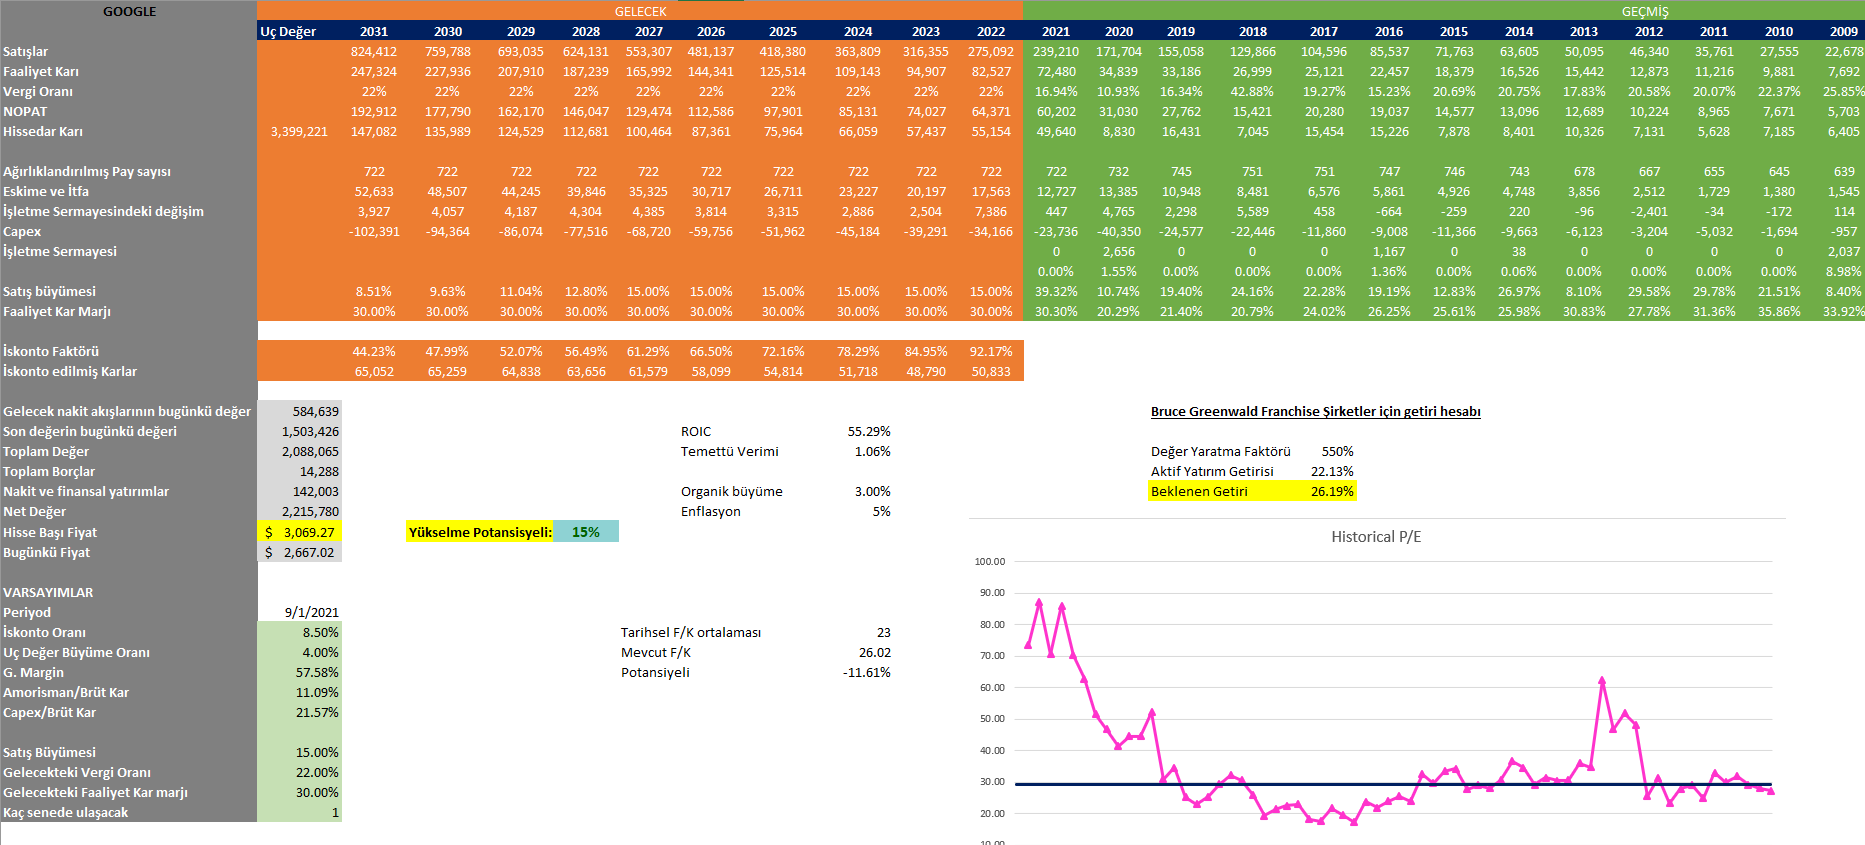Select the Değer Yaratma Faktörü value 550%
Screen dimensions: 1865x845
1337,451
